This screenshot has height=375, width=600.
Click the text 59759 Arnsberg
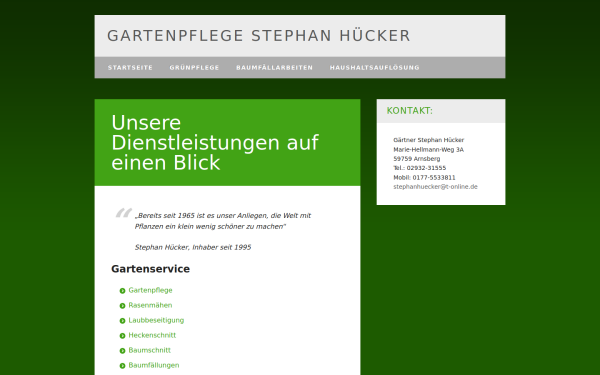click(417, 159)
